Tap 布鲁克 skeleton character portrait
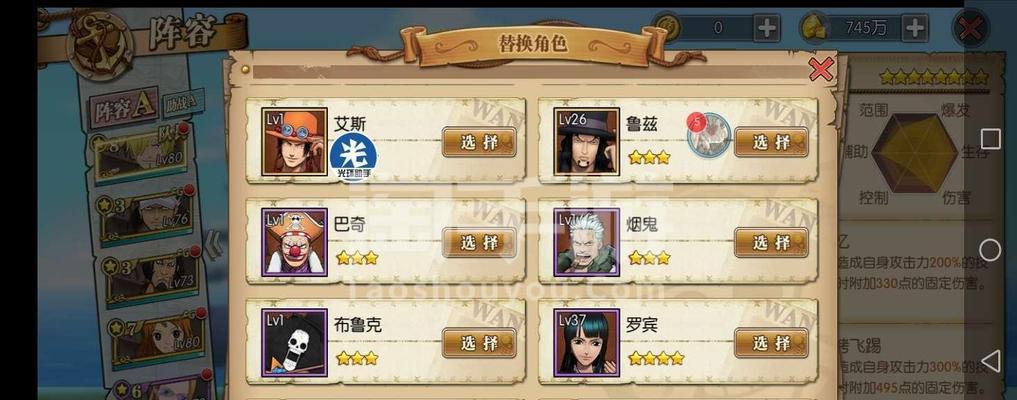1017x400 pixels. (294, 343)
